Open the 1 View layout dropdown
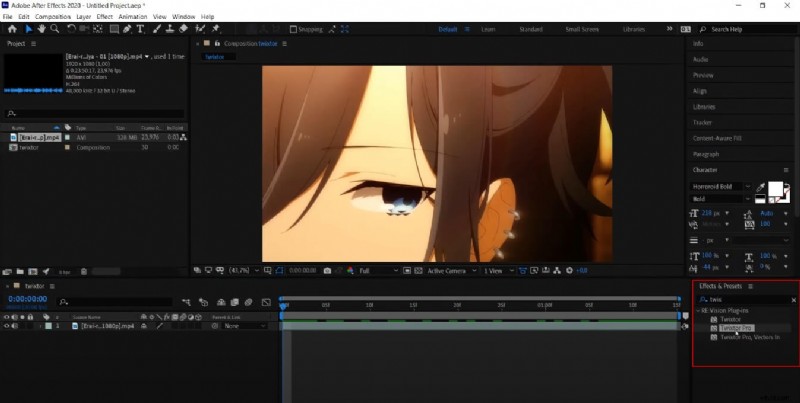Viewport: 800px width, 403px height. [x=497, y=271]
